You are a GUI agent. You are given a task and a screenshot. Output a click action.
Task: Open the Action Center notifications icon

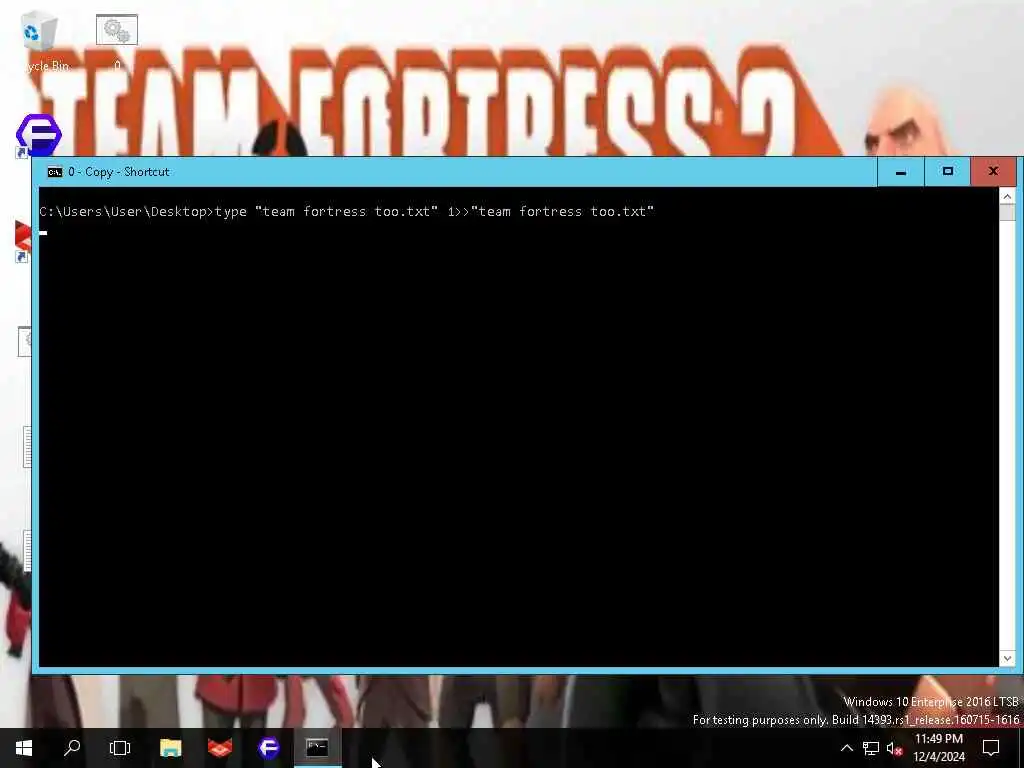tap(991, 748)
